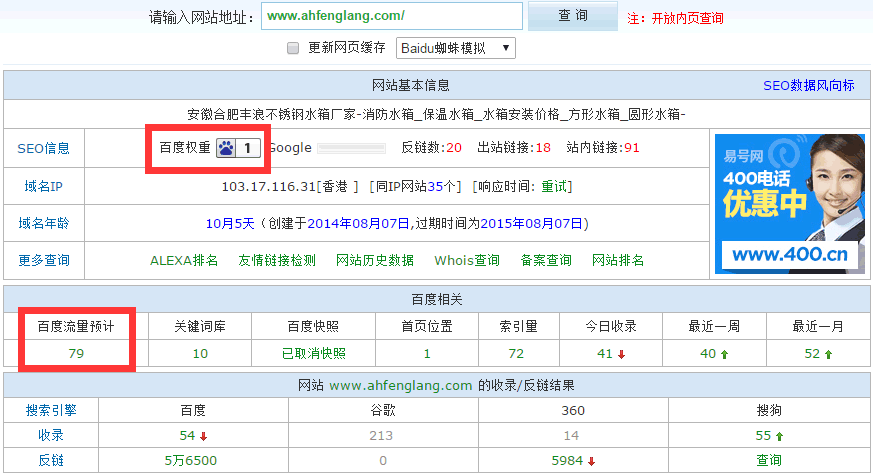Click the 搜狗 收录 value 55
The width and height of the screenshot is (873, 476).
click(x=763, y=435)
